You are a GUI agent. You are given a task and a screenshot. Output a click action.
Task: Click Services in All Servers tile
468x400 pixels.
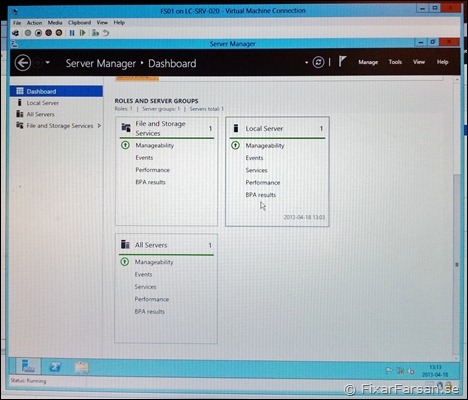click(145, 287)
